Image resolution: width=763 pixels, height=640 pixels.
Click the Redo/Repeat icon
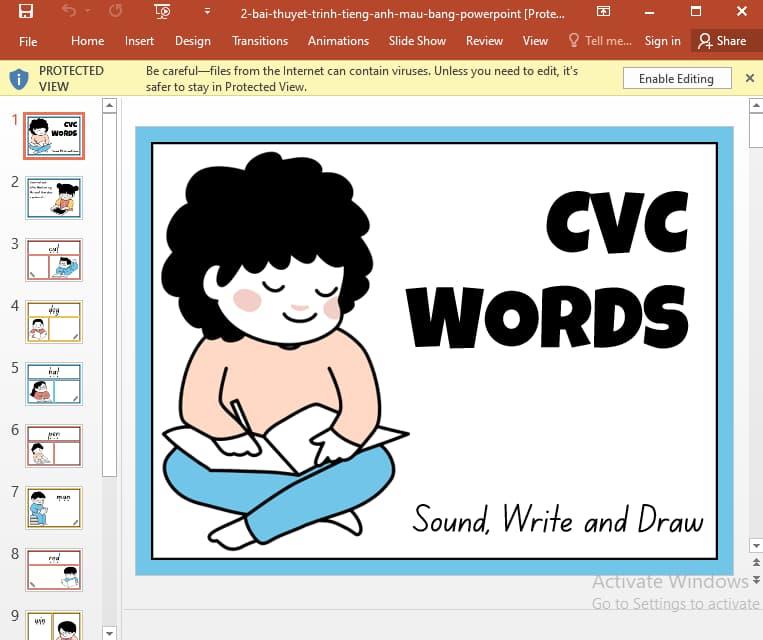point(115,10)
